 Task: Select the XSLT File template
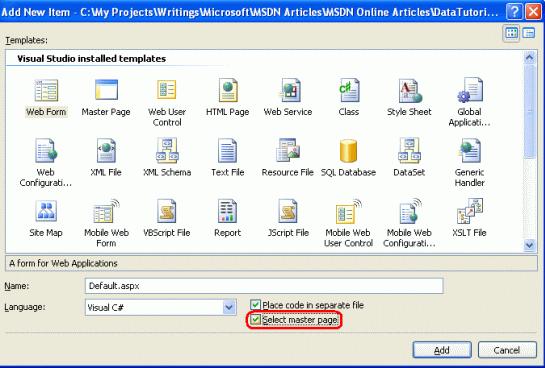[x=469, y=218]
